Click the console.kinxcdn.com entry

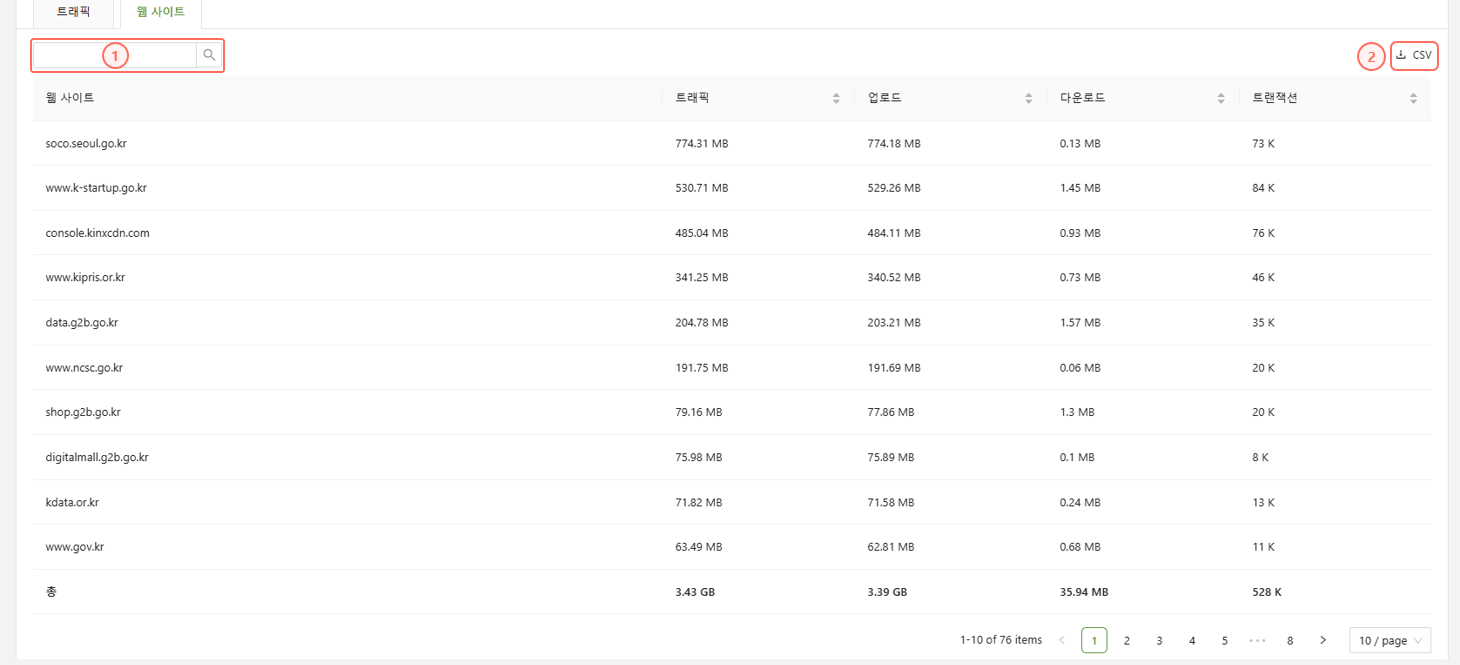coord(97,233)
